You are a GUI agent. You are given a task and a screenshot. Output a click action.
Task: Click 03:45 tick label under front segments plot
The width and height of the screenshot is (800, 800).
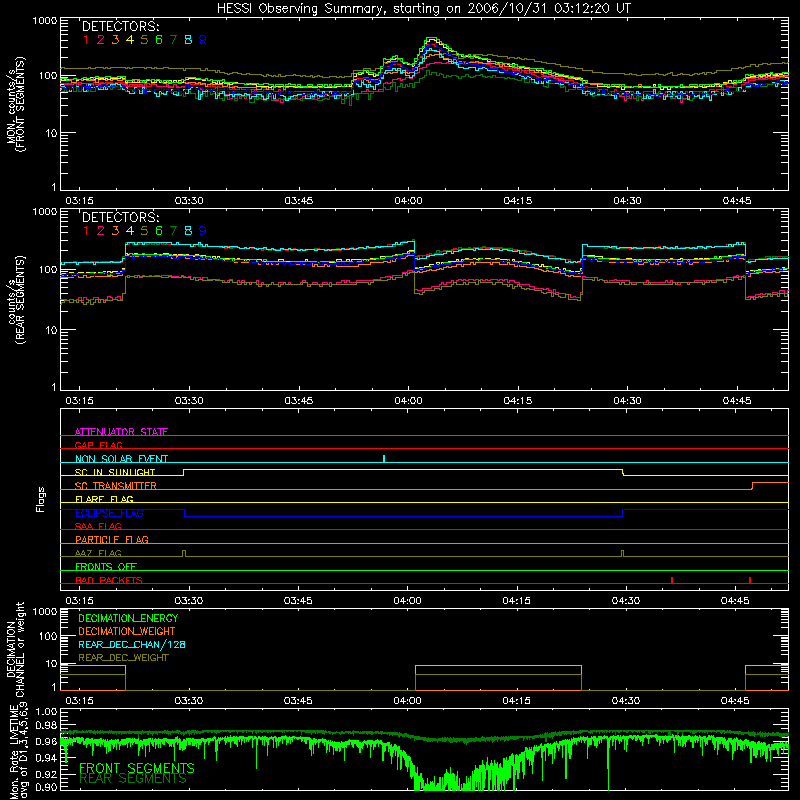click(x=298, y=201)
